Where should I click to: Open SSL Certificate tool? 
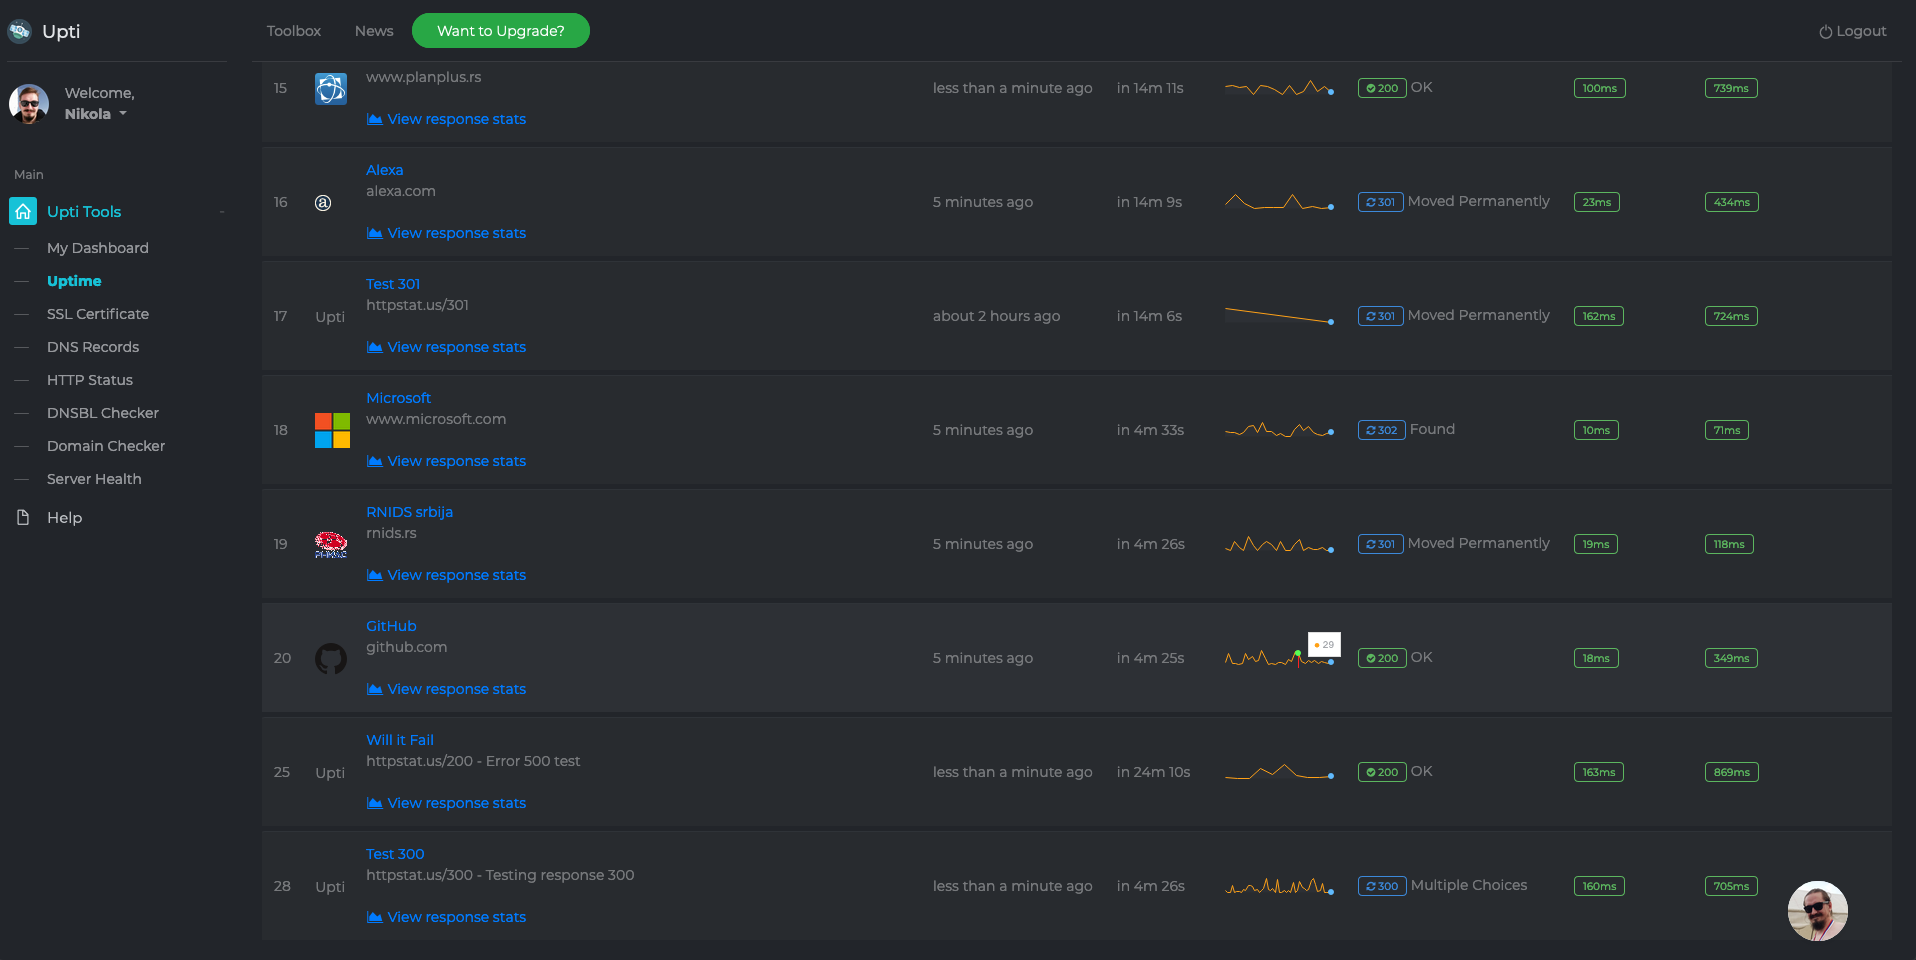(98, 314)
